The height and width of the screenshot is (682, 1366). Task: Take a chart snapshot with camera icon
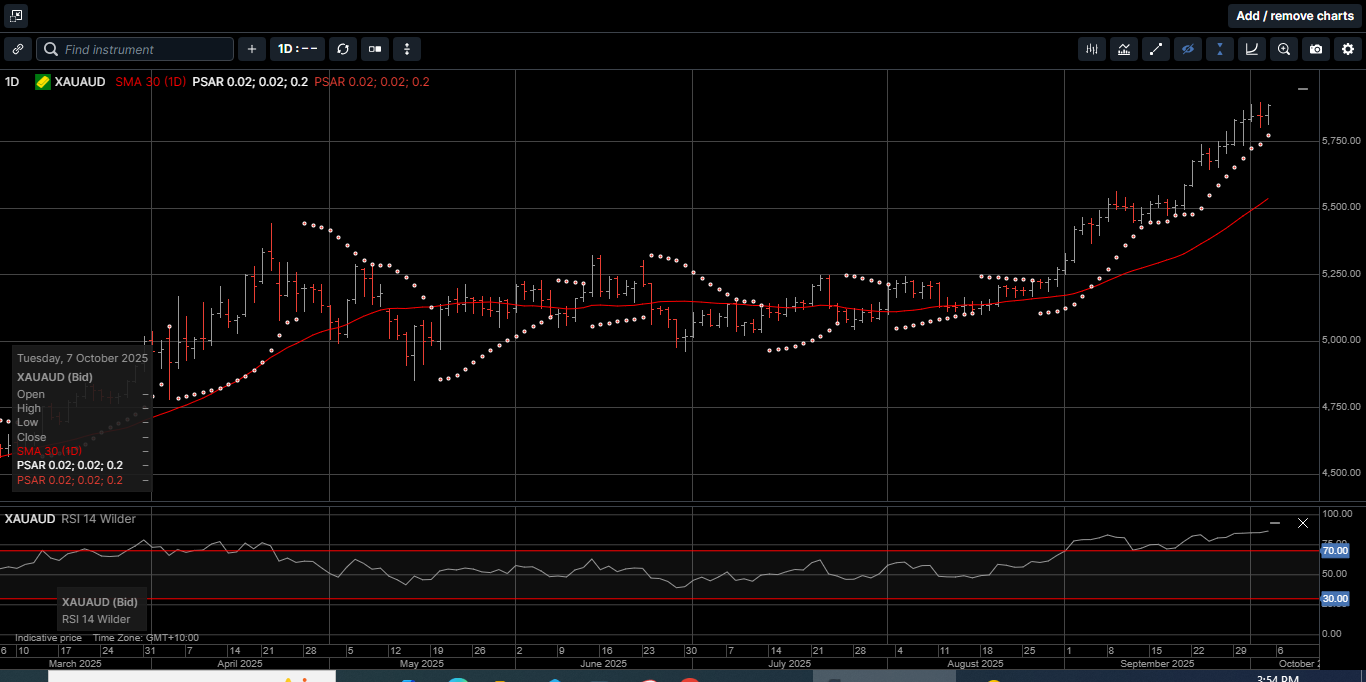(1316, 49)
